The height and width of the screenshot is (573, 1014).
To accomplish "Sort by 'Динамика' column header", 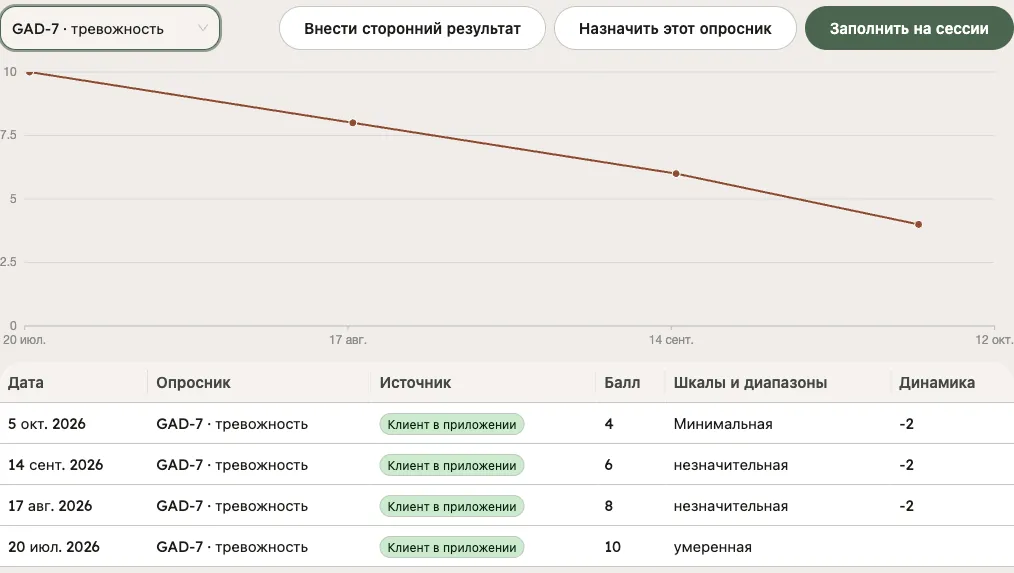I will tap(937, 383).
